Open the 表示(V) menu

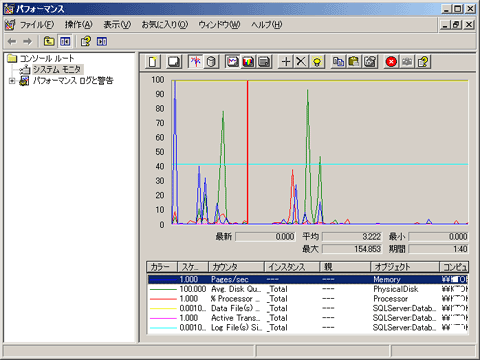pos(117,25)
